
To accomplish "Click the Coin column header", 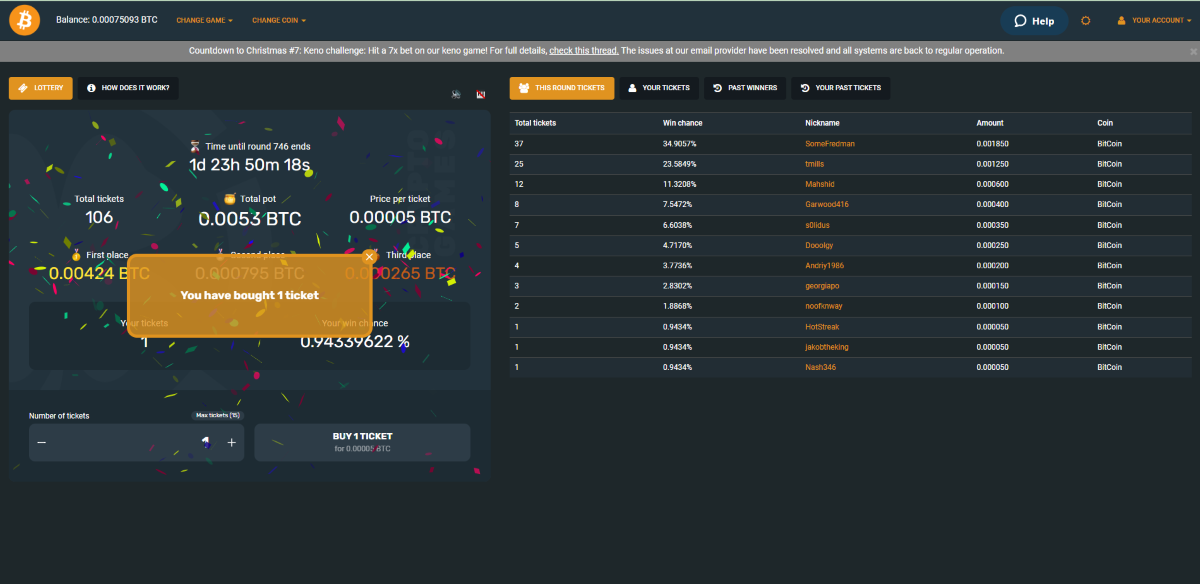I will coord(1105,123).
